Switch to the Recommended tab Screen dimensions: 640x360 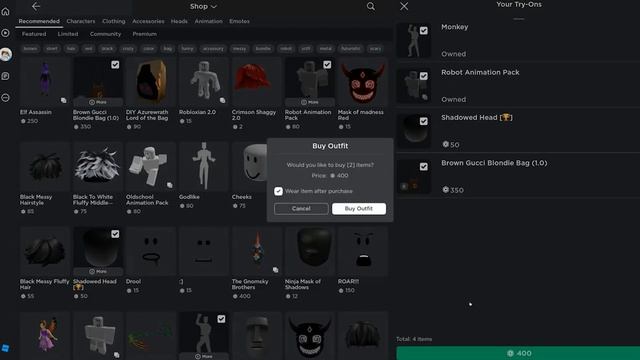coord(39,21)
